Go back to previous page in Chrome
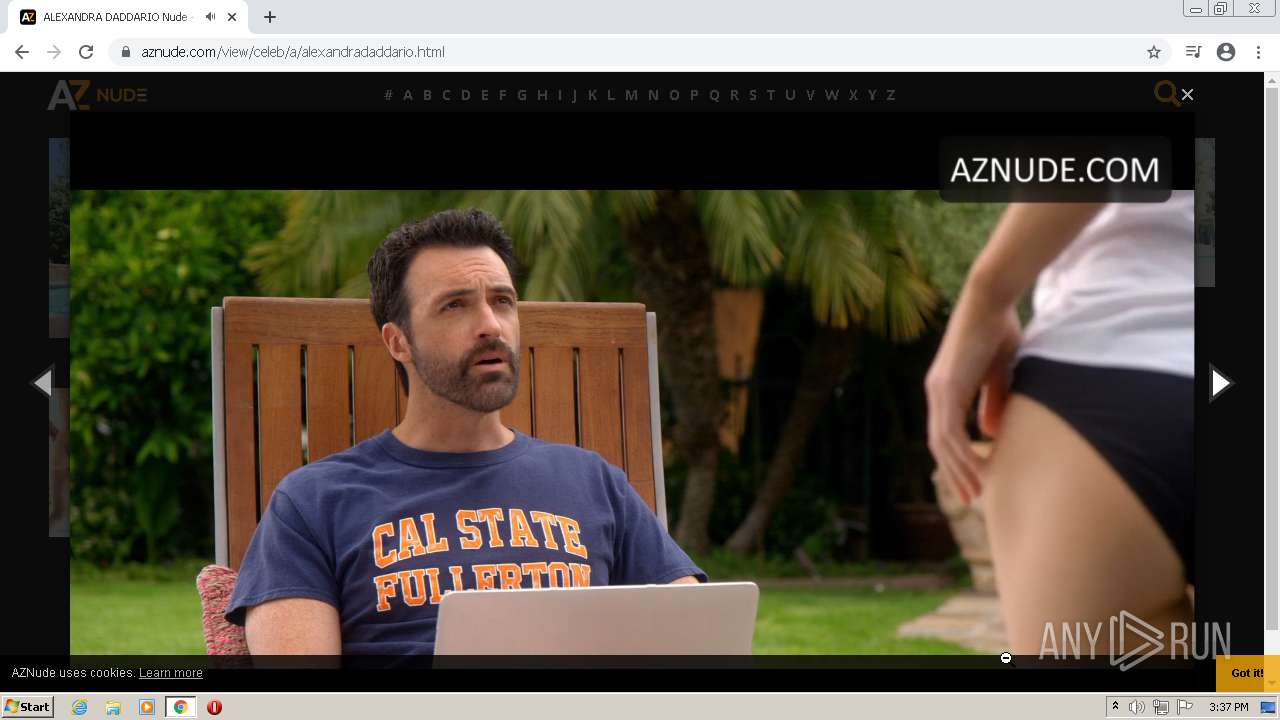 22,52
